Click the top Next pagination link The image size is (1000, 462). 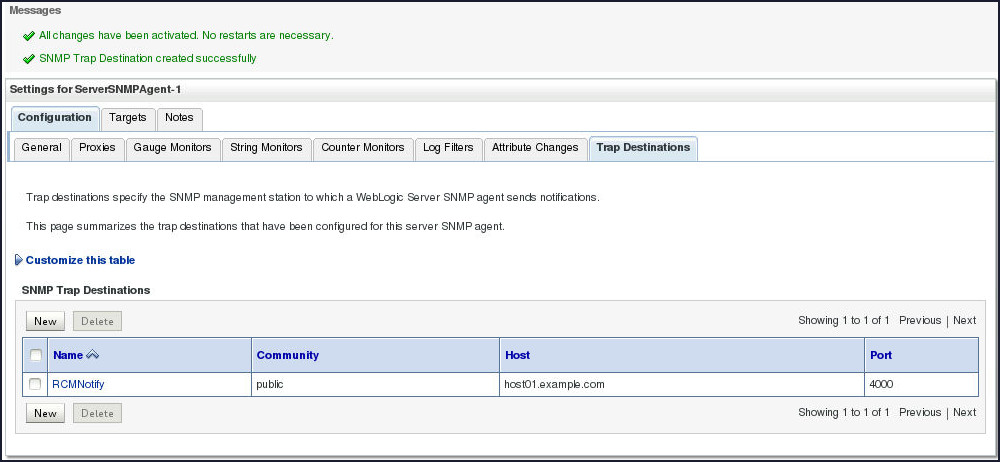point(964,321)
